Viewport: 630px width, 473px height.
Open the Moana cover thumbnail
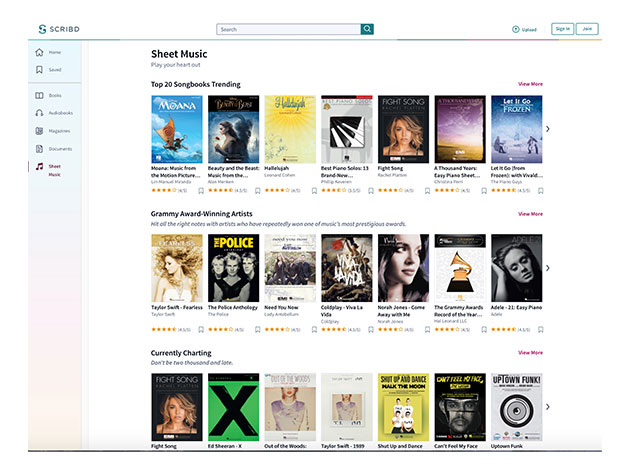[177, 129]
